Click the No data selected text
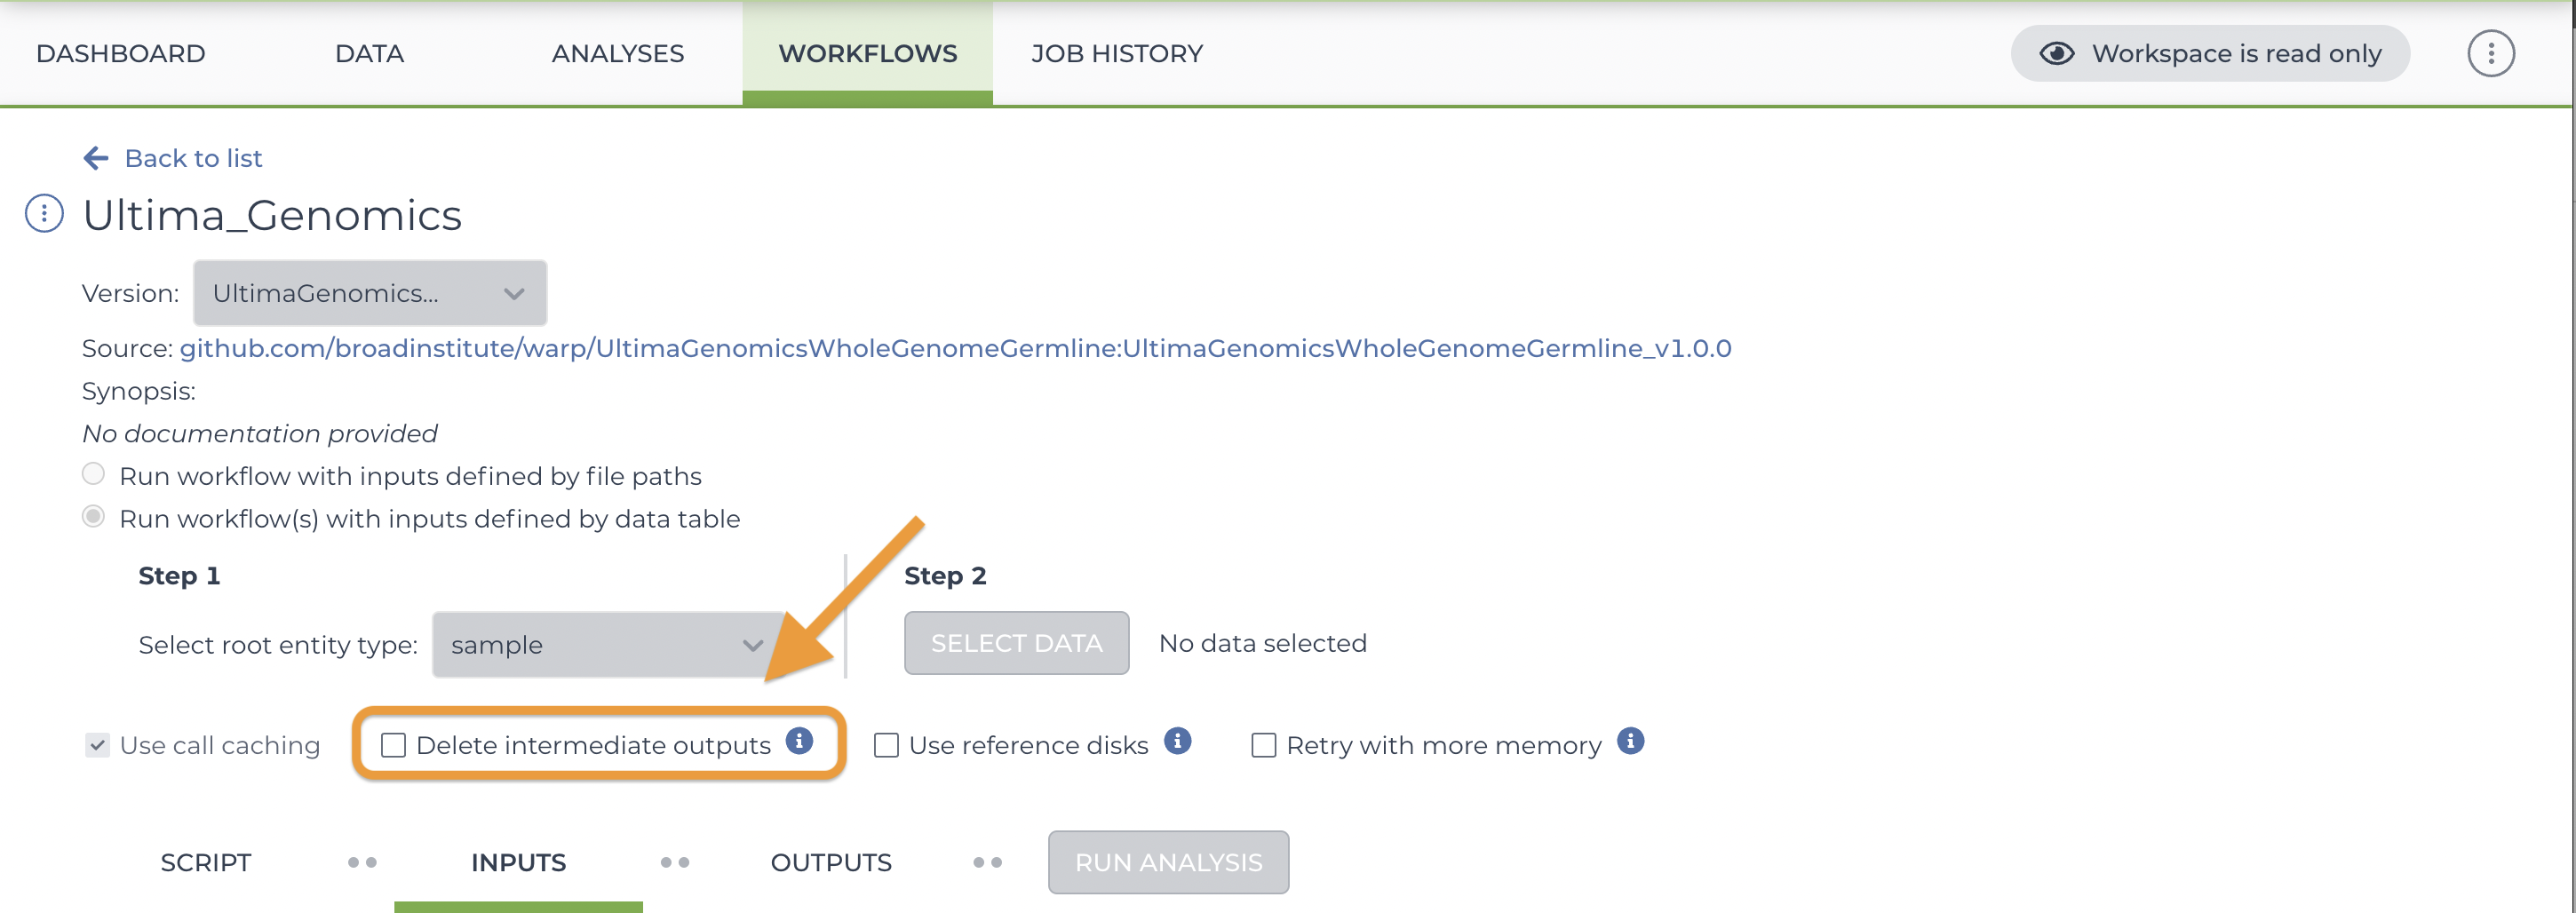 click(1262, 643)
